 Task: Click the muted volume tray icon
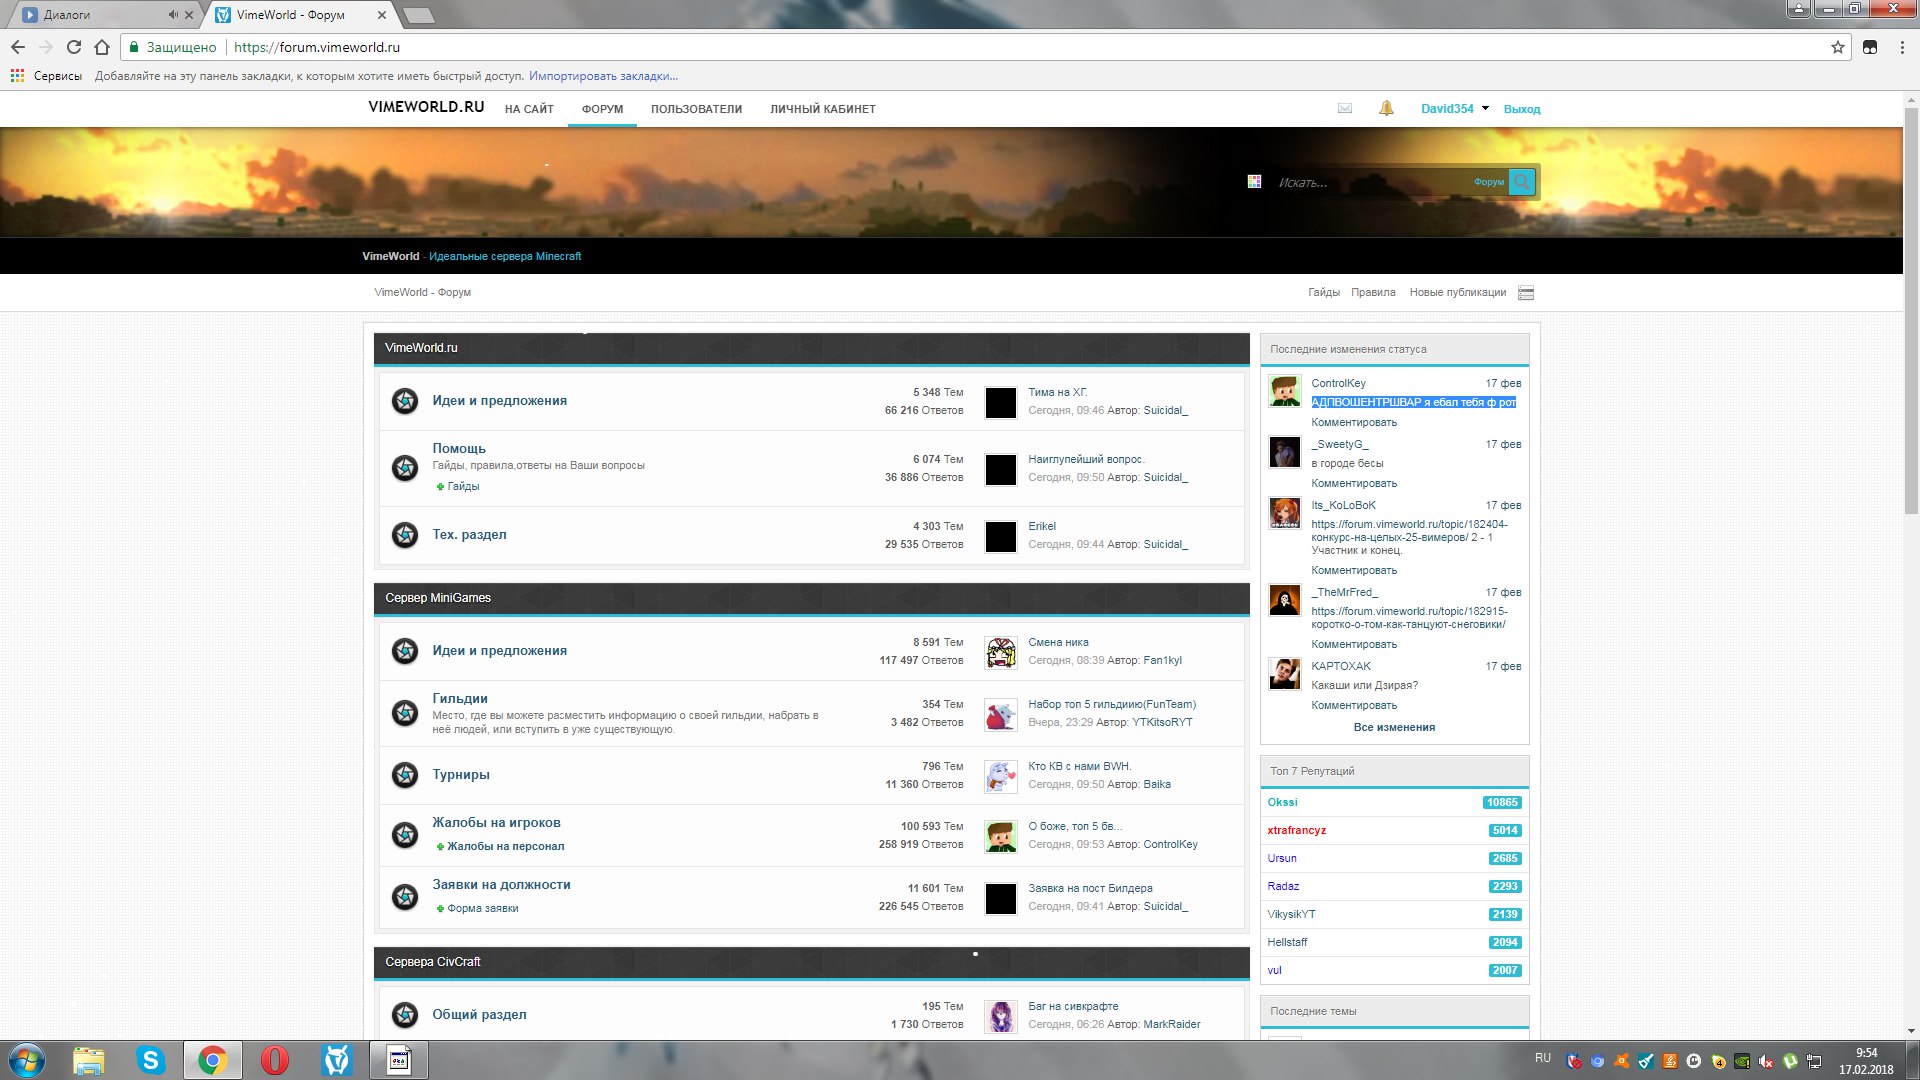[1766, 1061]
